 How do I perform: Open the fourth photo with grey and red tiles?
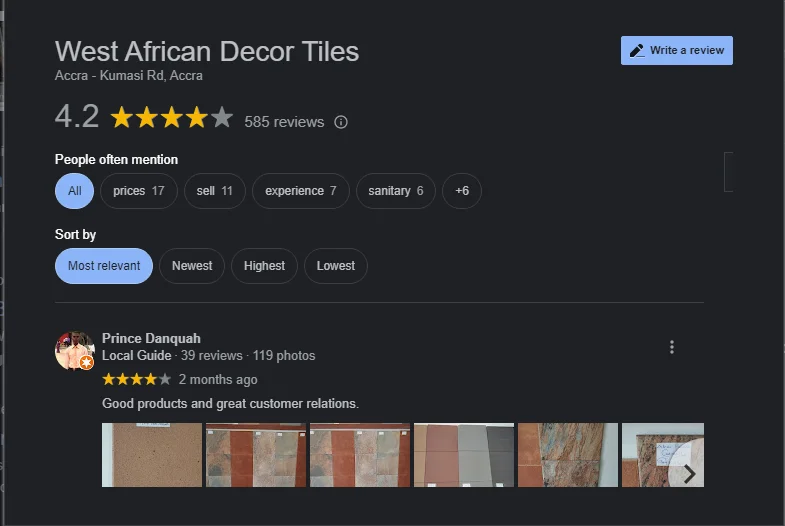click(x=464, y=455)
